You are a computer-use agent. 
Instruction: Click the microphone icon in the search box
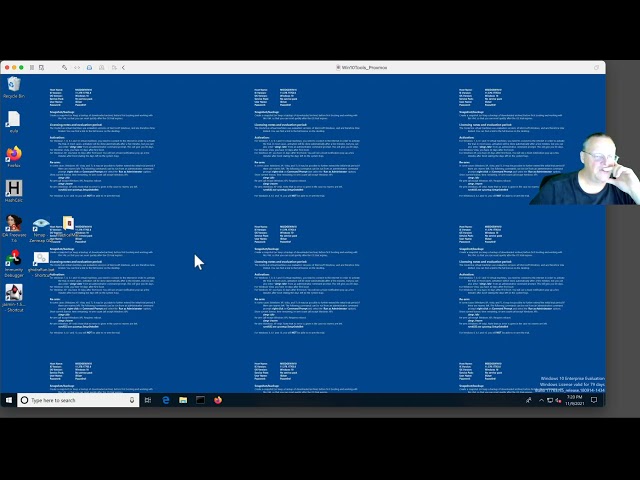tap(132, 400)
